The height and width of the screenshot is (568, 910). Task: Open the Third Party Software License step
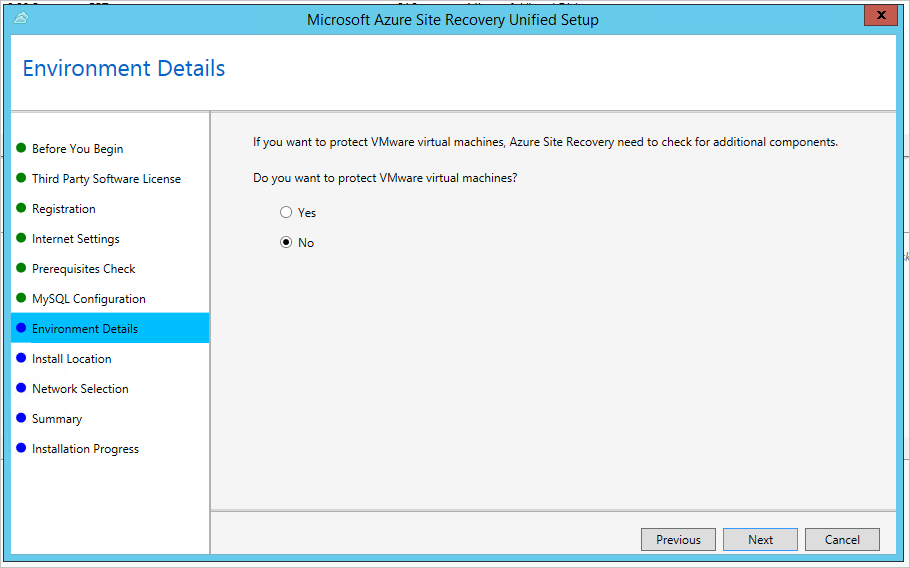[106, 179]
